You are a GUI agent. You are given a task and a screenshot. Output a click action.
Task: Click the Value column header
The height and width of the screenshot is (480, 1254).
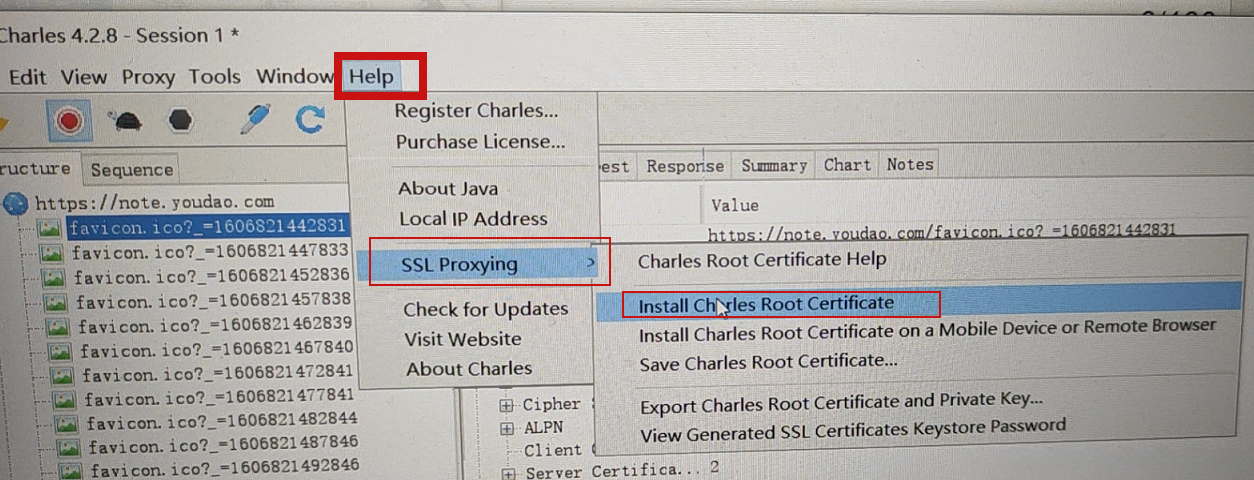(735, 206)
